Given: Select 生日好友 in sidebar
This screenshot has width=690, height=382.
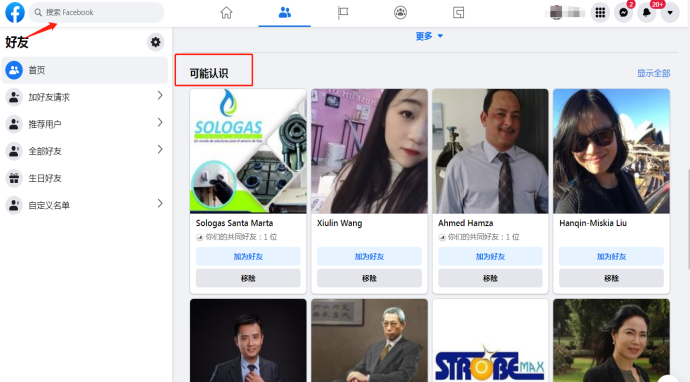Looking at the screenshot, I should pyautogui.click(x=85, y=178).
